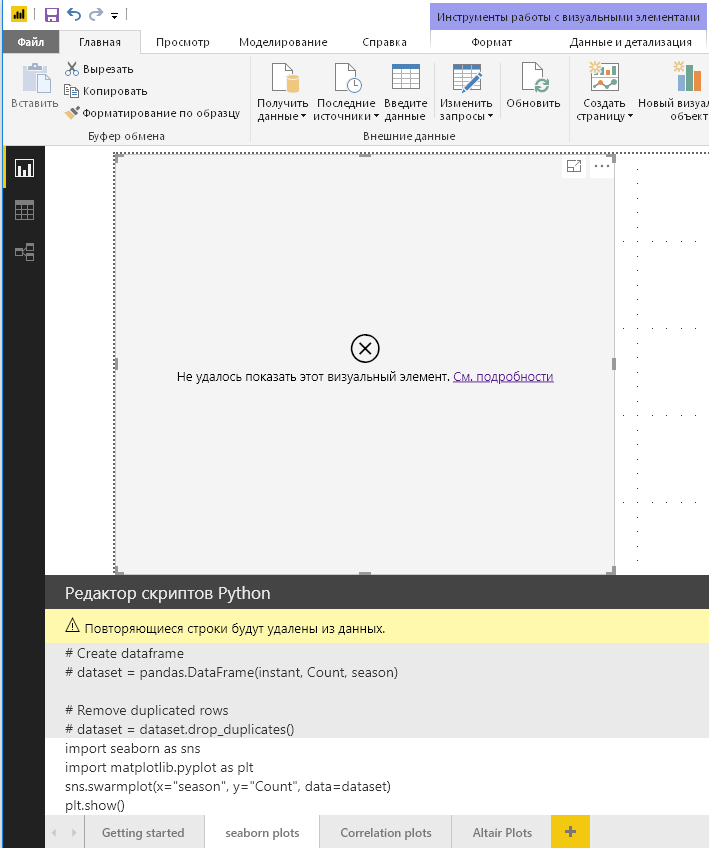Image resolution: width=709 pixels, height=848 pixels.
Task: Open the visual's more options ellipsis
Action: 601,167
